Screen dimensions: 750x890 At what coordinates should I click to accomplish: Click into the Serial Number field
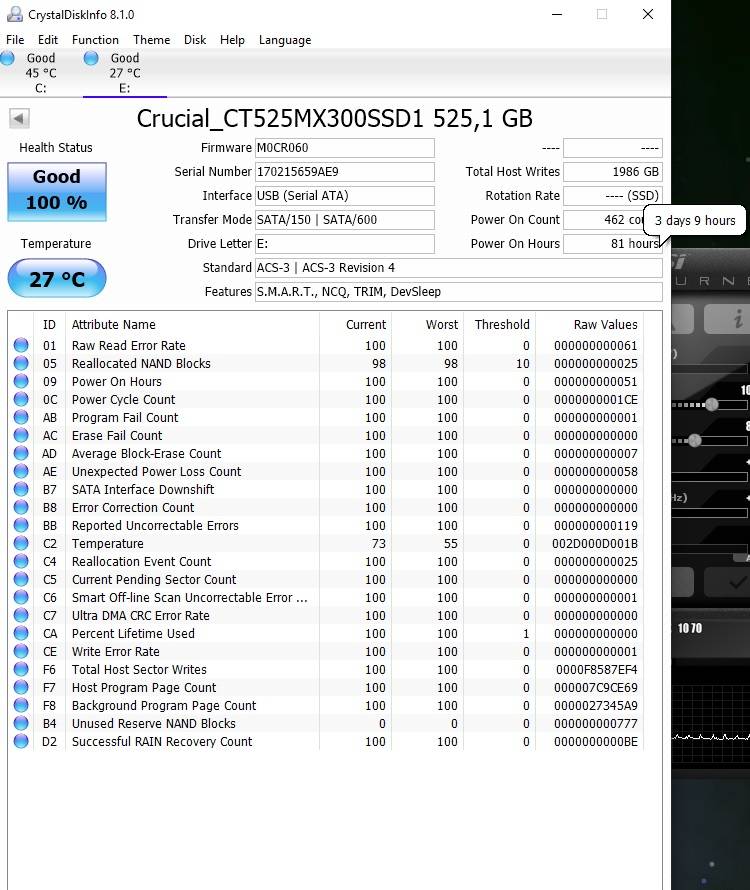coord(344,172)
